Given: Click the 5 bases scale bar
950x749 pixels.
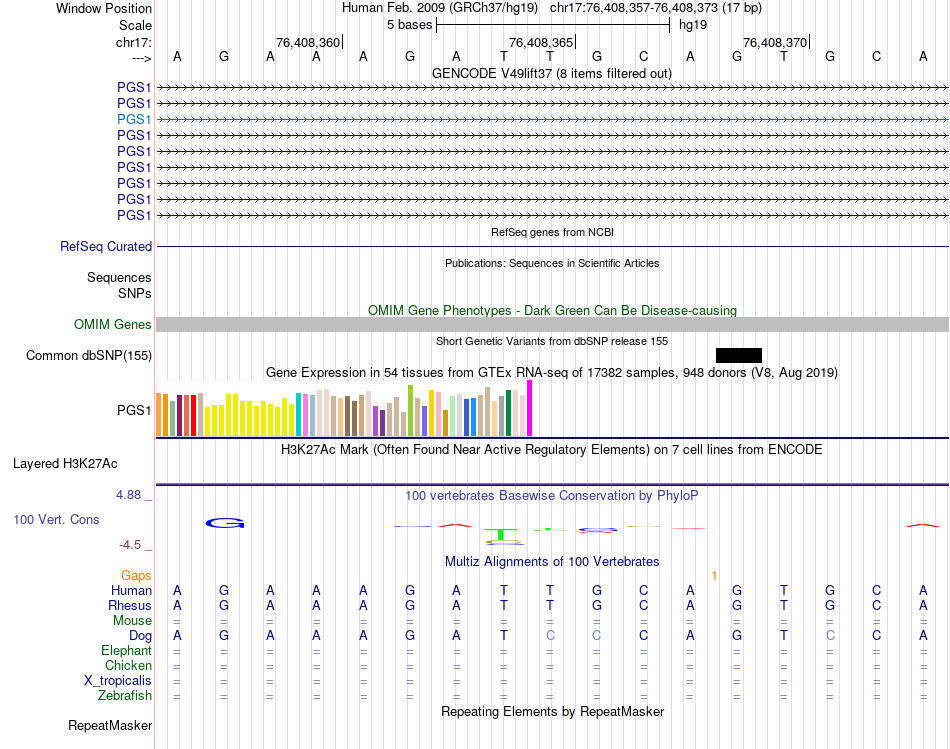Looking at the screenshot, I should click(x=553, y=25).
